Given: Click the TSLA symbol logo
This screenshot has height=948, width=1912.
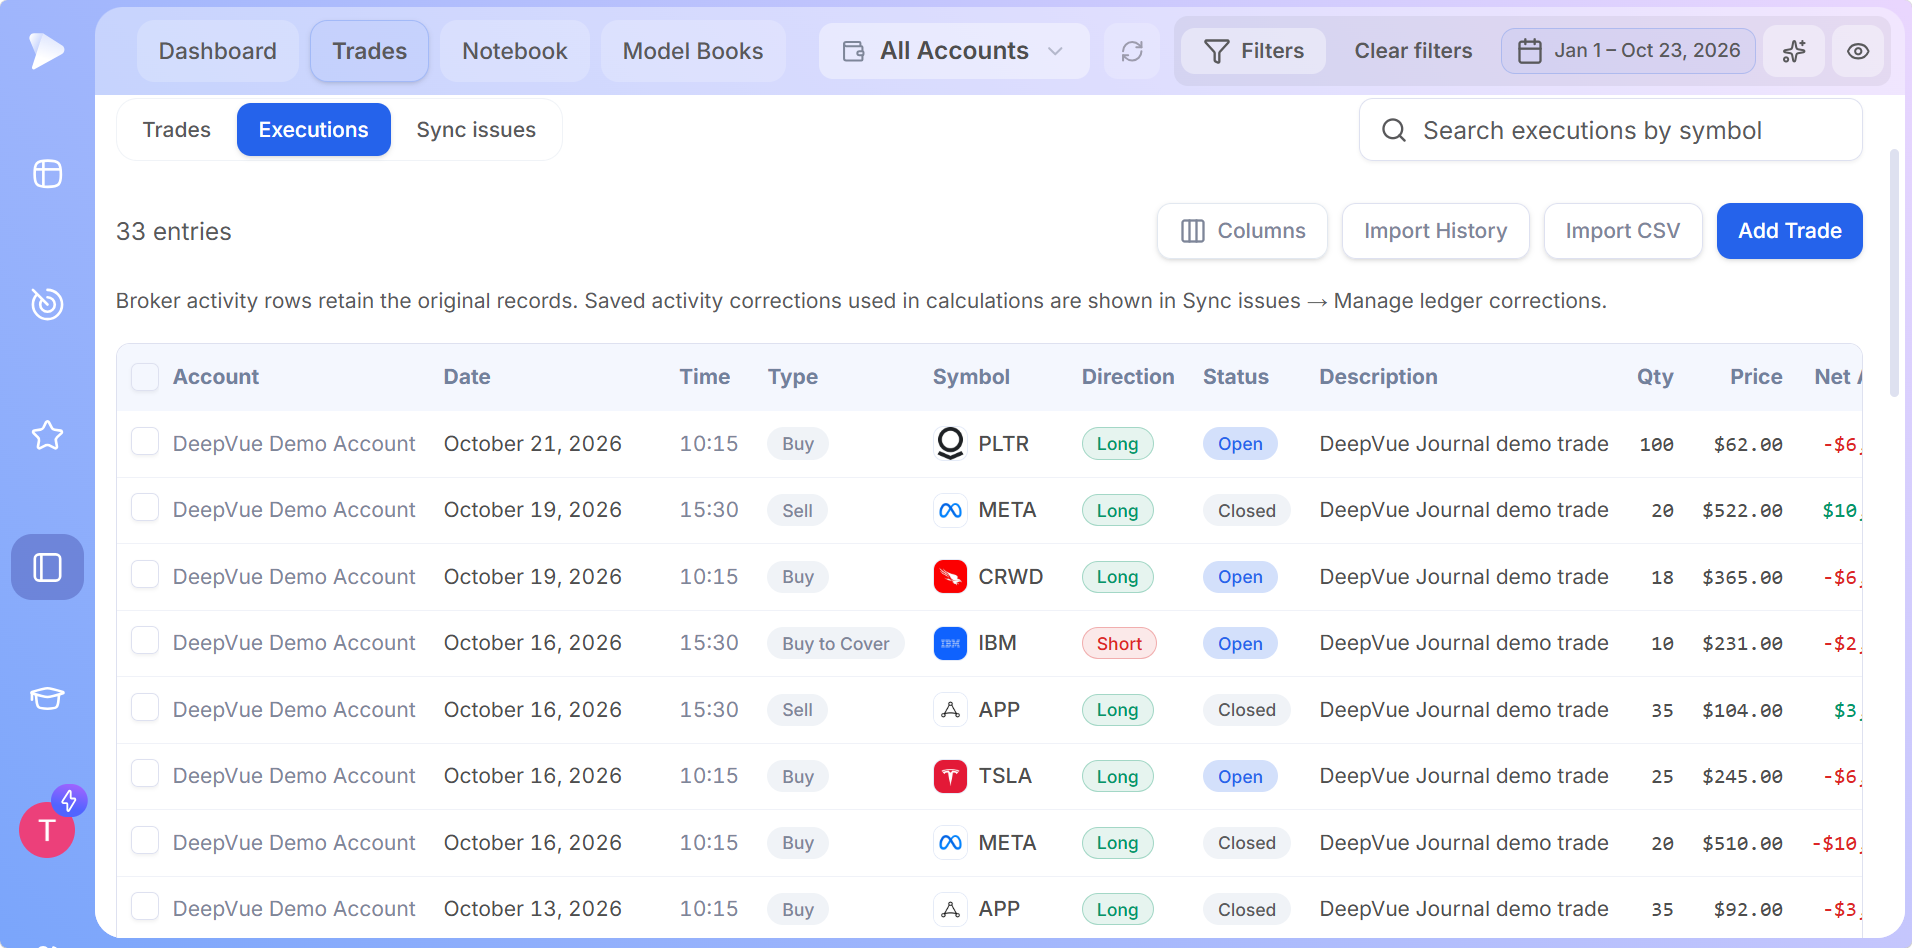Looking at the screenshot, I should 950,776.
